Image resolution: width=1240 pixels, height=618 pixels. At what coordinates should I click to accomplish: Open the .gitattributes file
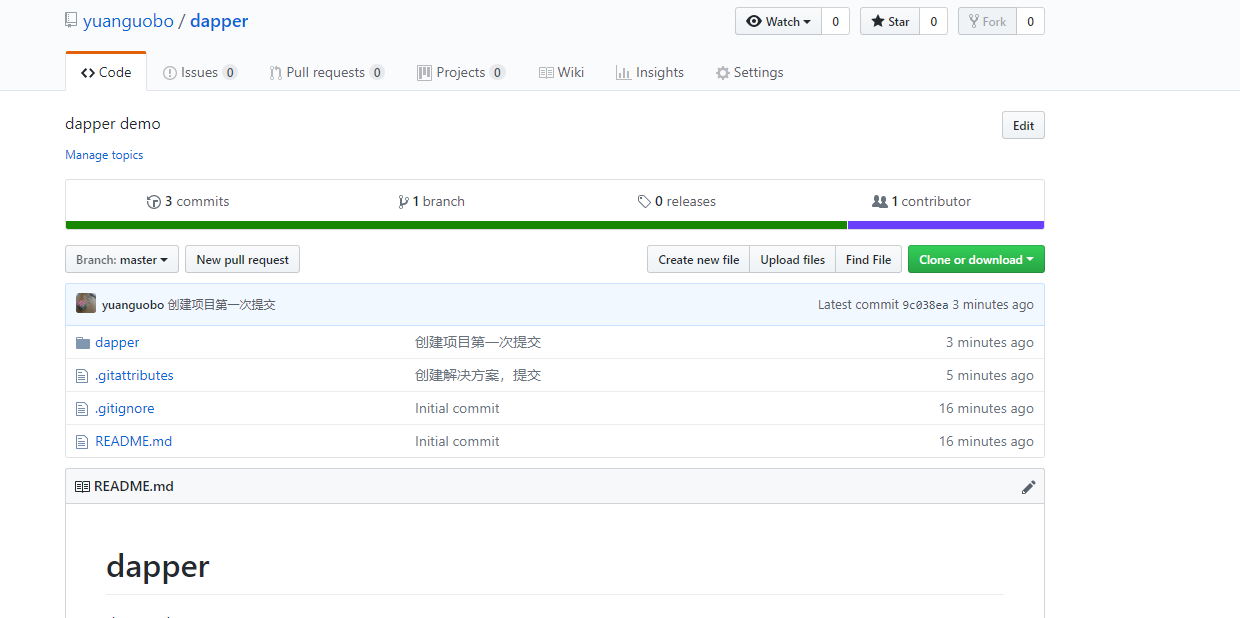[x=134, y=375]
